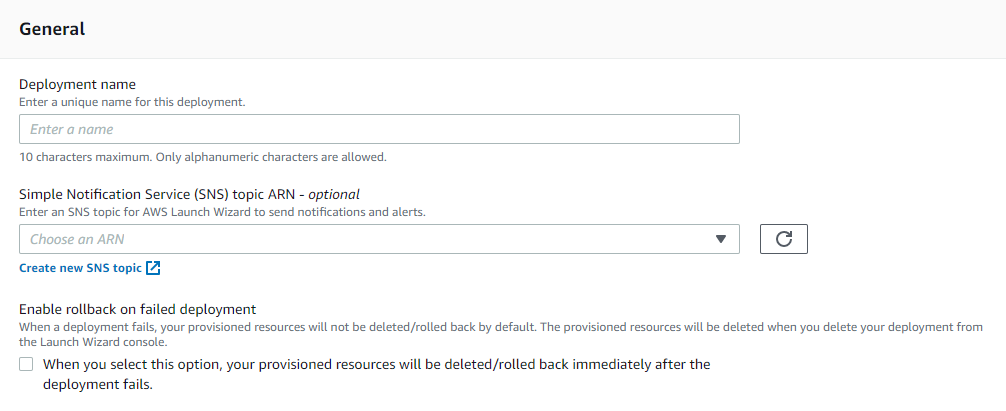
Task: Click the italic "optional" text in SNS label
Action: 334,194
